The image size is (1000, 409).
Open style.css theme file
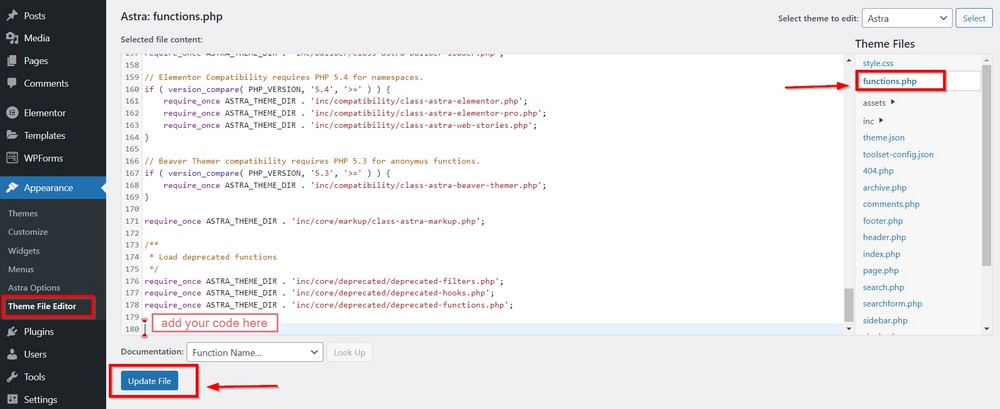pos(878,63)
